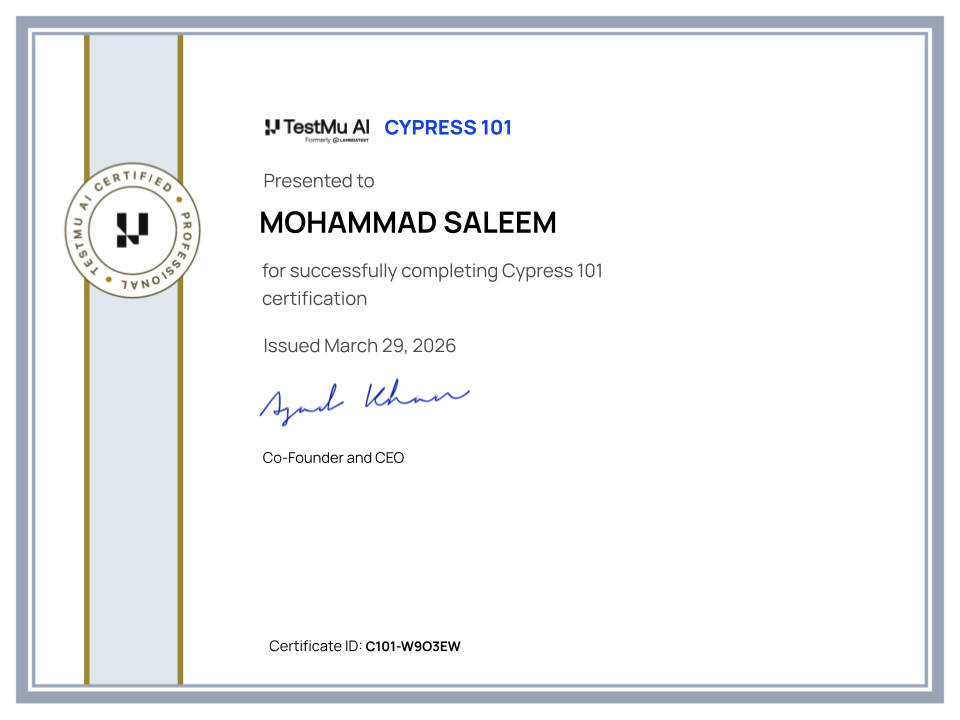Expand the Issued March 29, 2026 date
This screenshot has height=720, width=960.
pyautogui.click(x=359, y=345)
